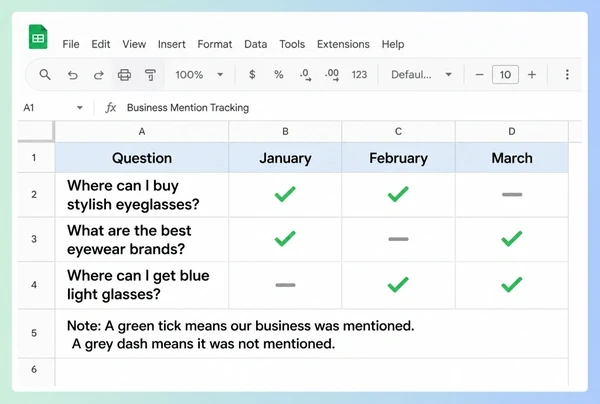Select cell 'What are the best eyewear brands?'
This screenshot has height=404, width=600.
coord(142,239)
